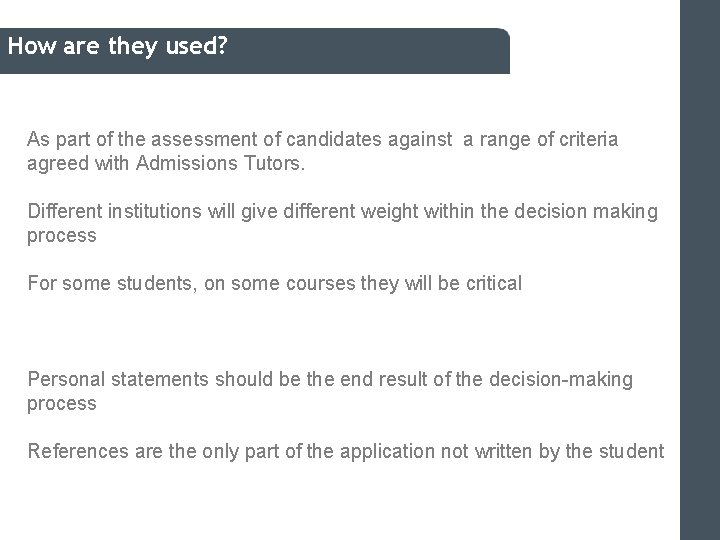Click the line starting 'Different institutions will give'

coord(342,212)
